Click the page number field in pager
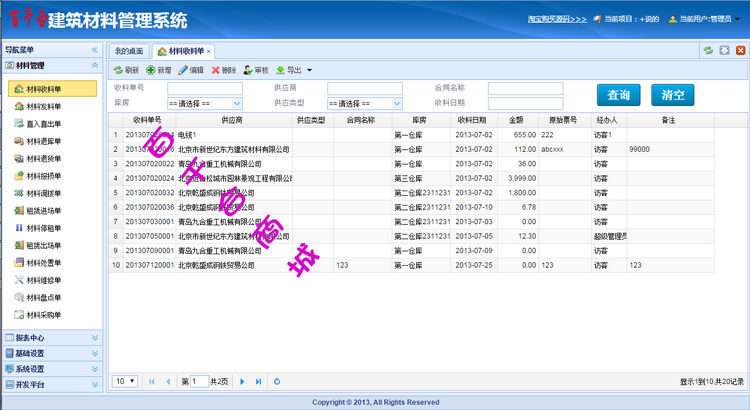Viewport: 750px width, 410px height. 199,381
